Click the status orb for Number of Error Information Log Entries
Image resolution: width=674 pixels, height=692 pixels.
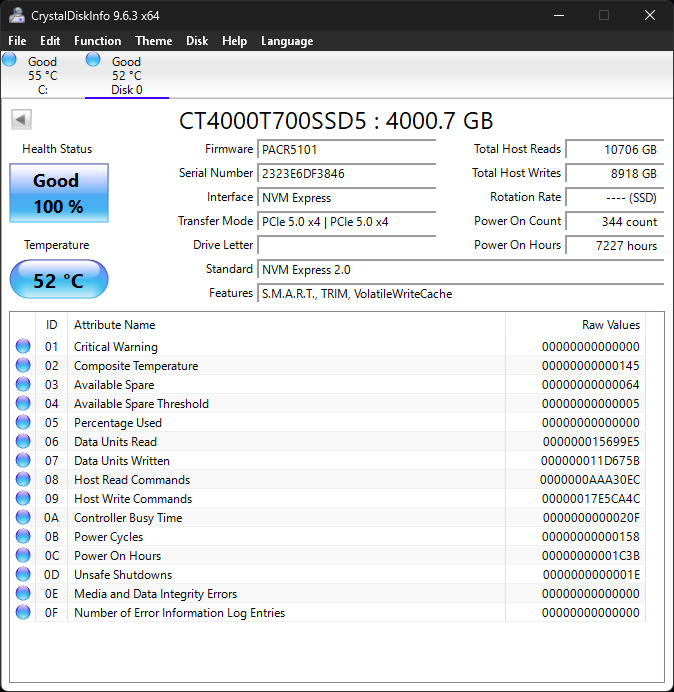click(23, 612)
